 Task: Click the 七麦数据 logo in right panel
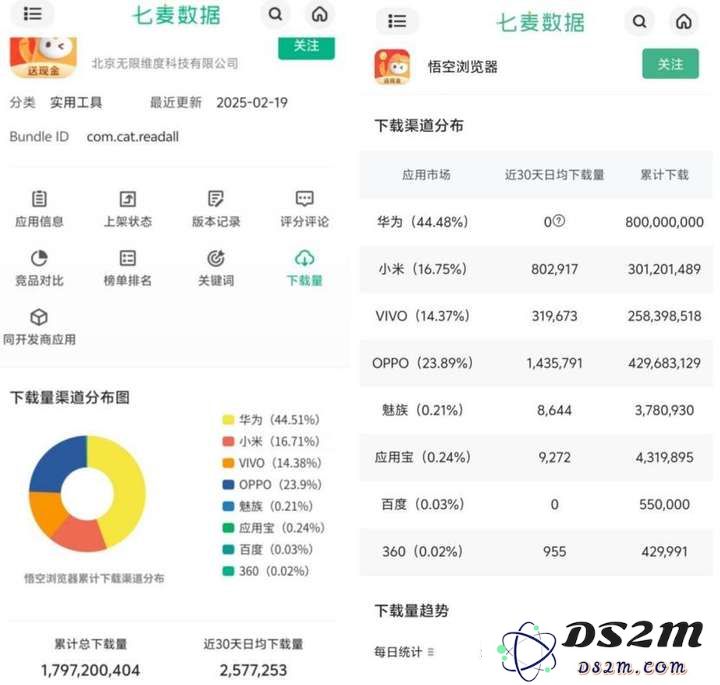(x=541, y=22)
